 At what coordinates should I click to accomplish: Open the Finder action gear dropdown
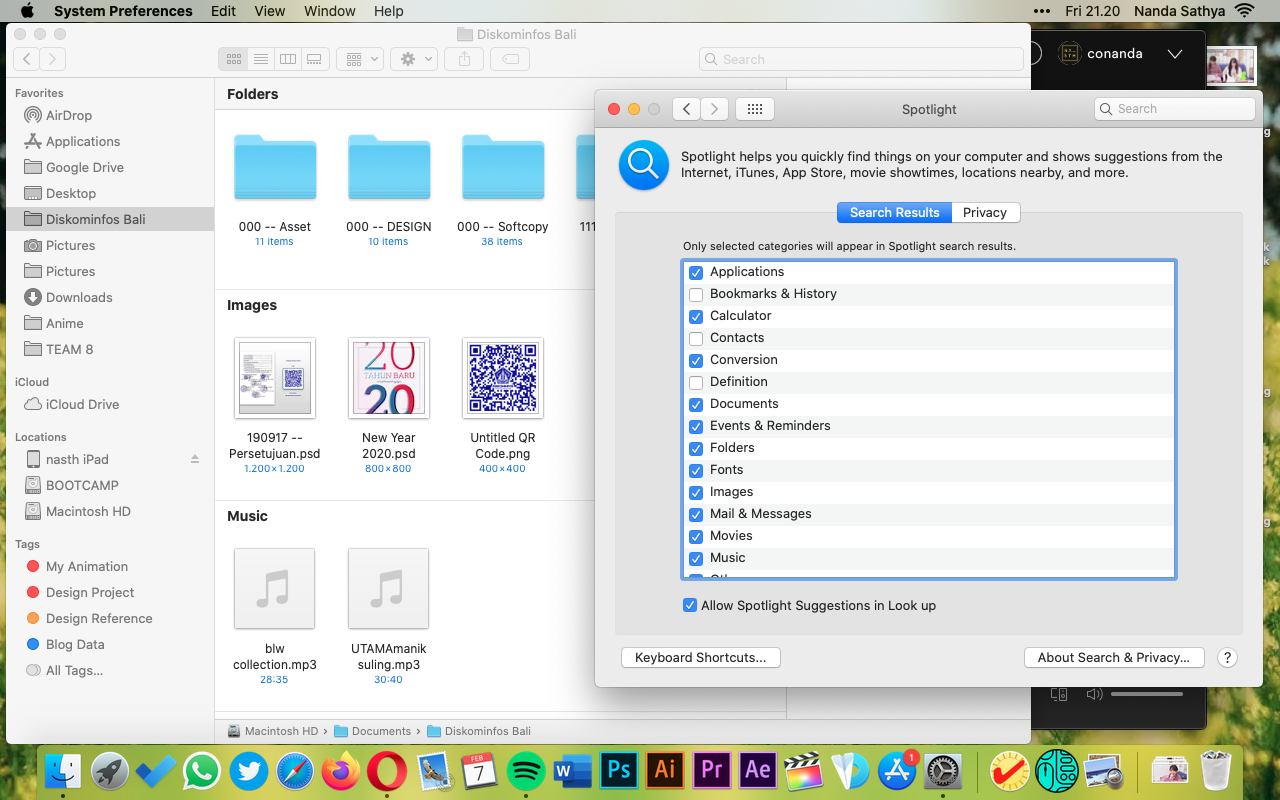[x=413, y=59]
